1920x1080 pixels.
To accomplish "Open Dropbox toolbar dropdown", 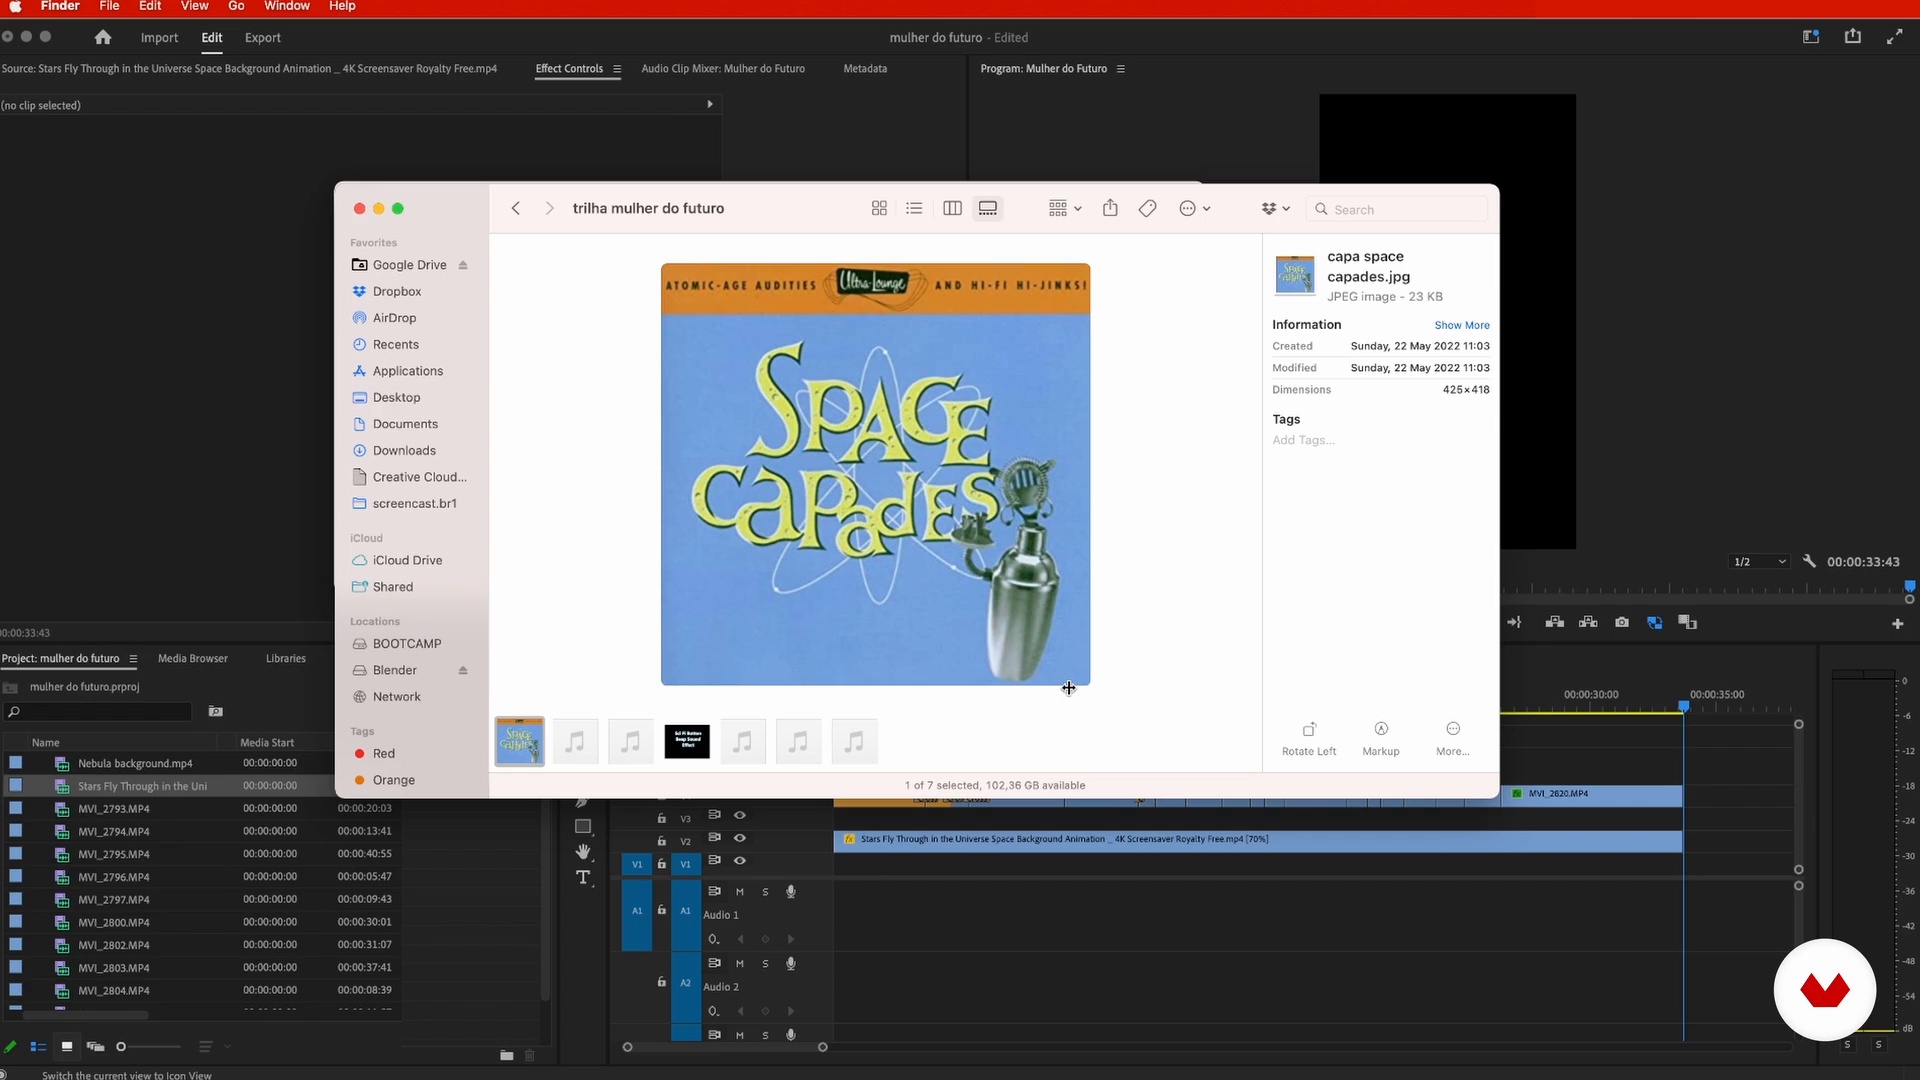I will tap(1275, 208).
